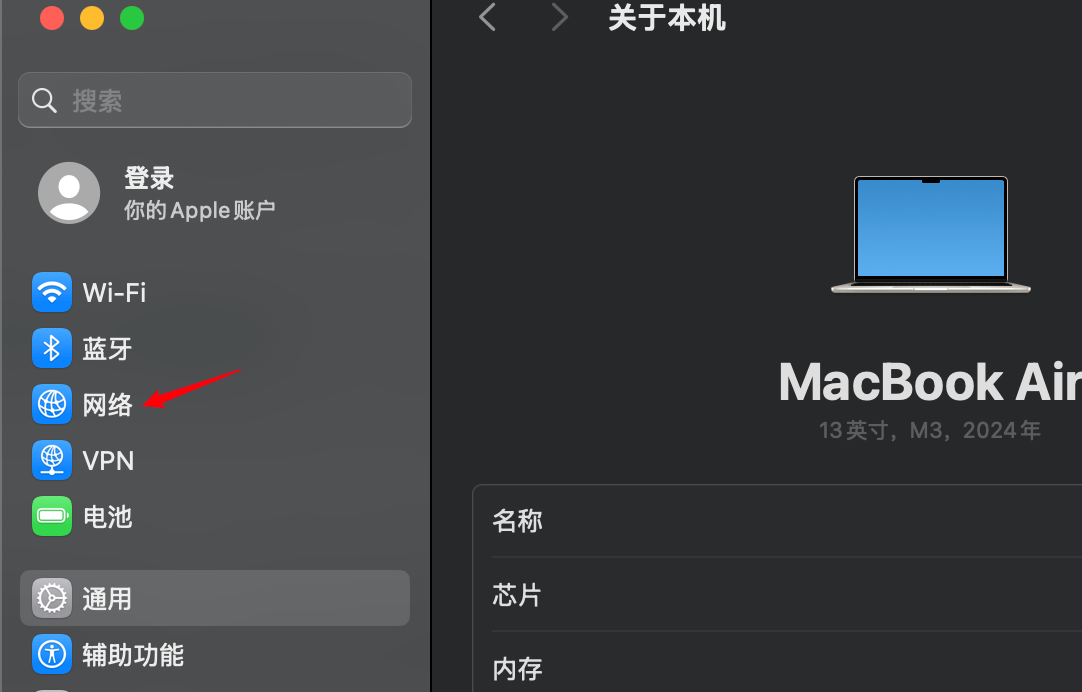Select the Bluetooth 蓝牙 icon
Viewport: 1082px width, 692px height.
click(52, 348)
